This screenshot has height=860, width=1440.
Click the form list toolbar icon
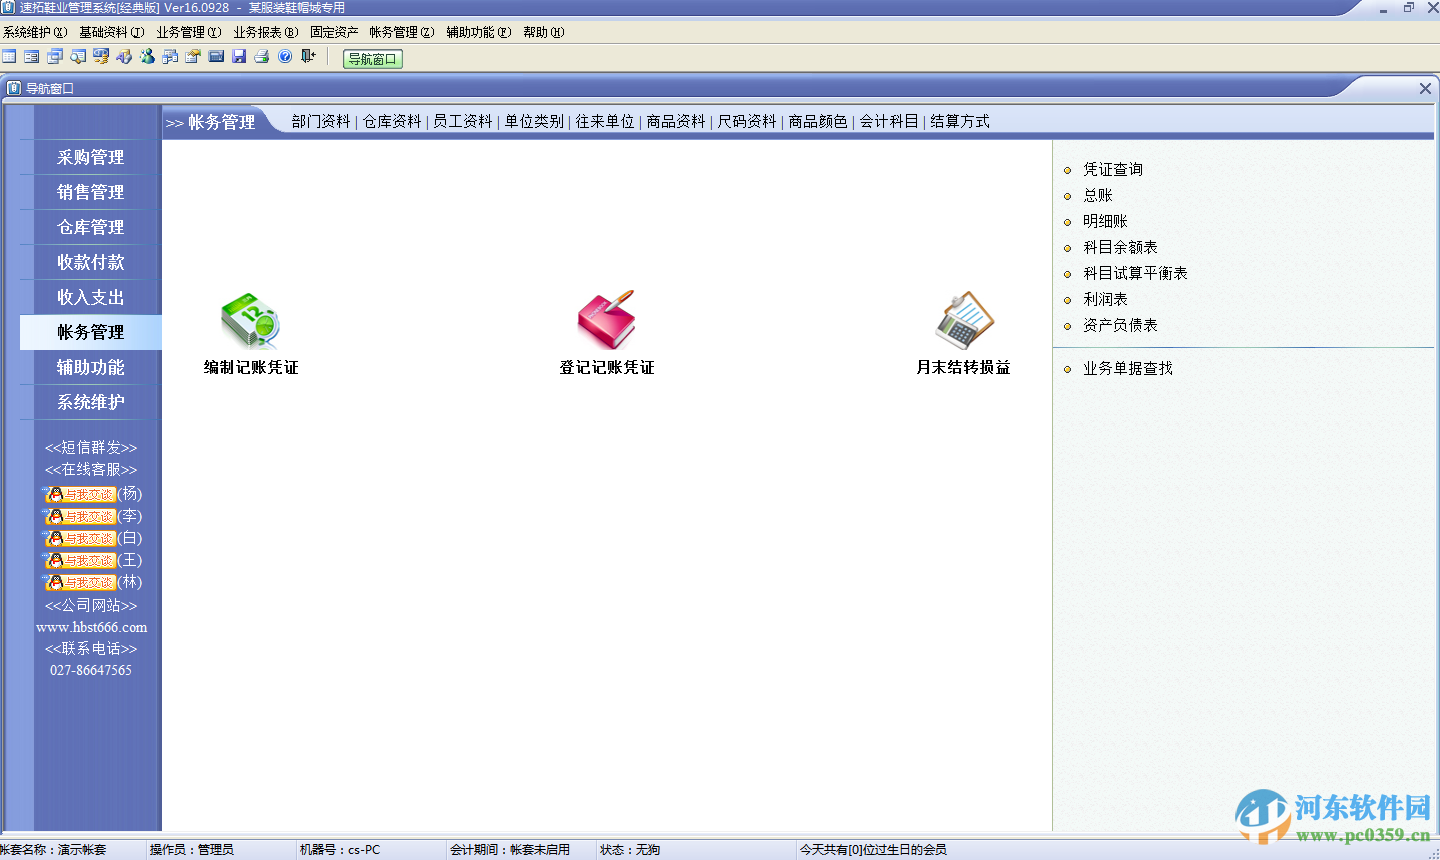(x=32, y=57)
